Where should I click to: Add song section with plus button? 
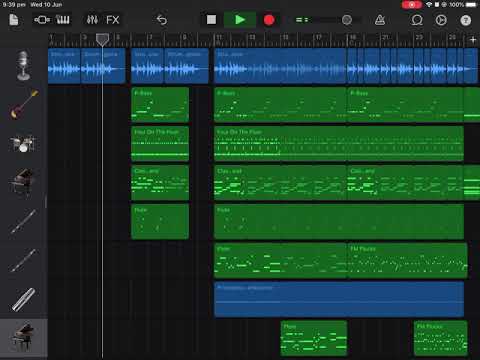click(473, 40)
